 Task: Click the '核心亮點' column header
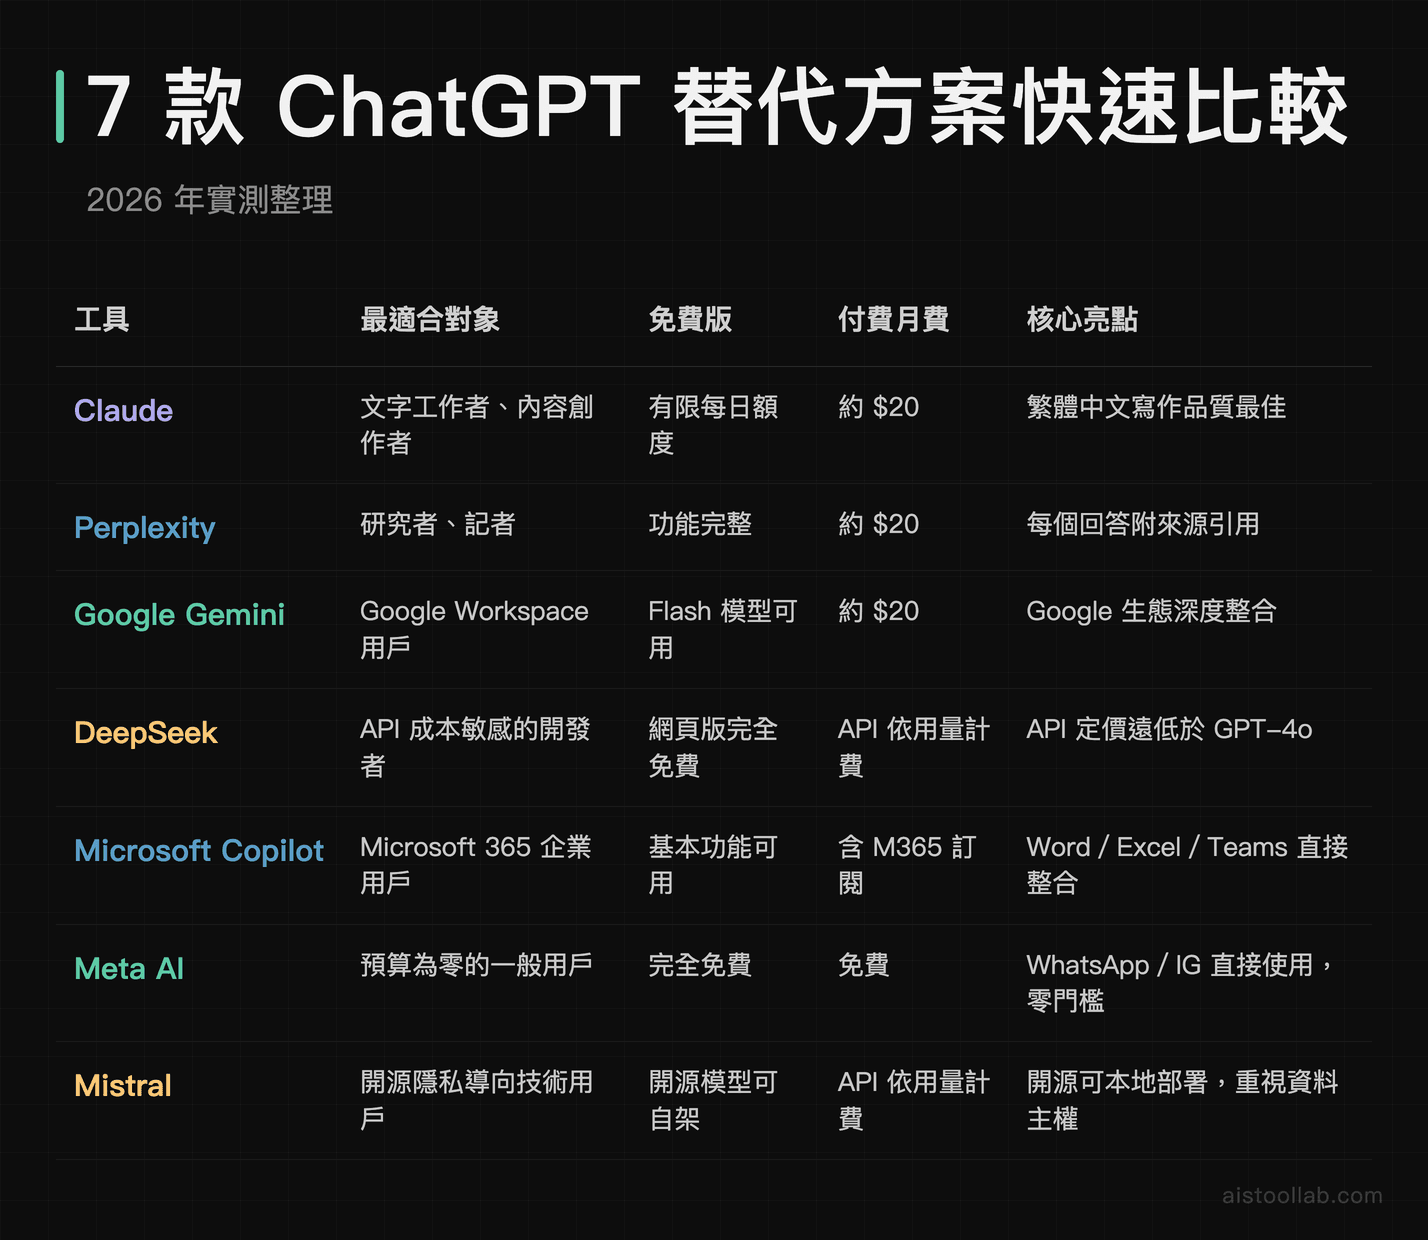pyautogui.click(x=1082, y=320)
